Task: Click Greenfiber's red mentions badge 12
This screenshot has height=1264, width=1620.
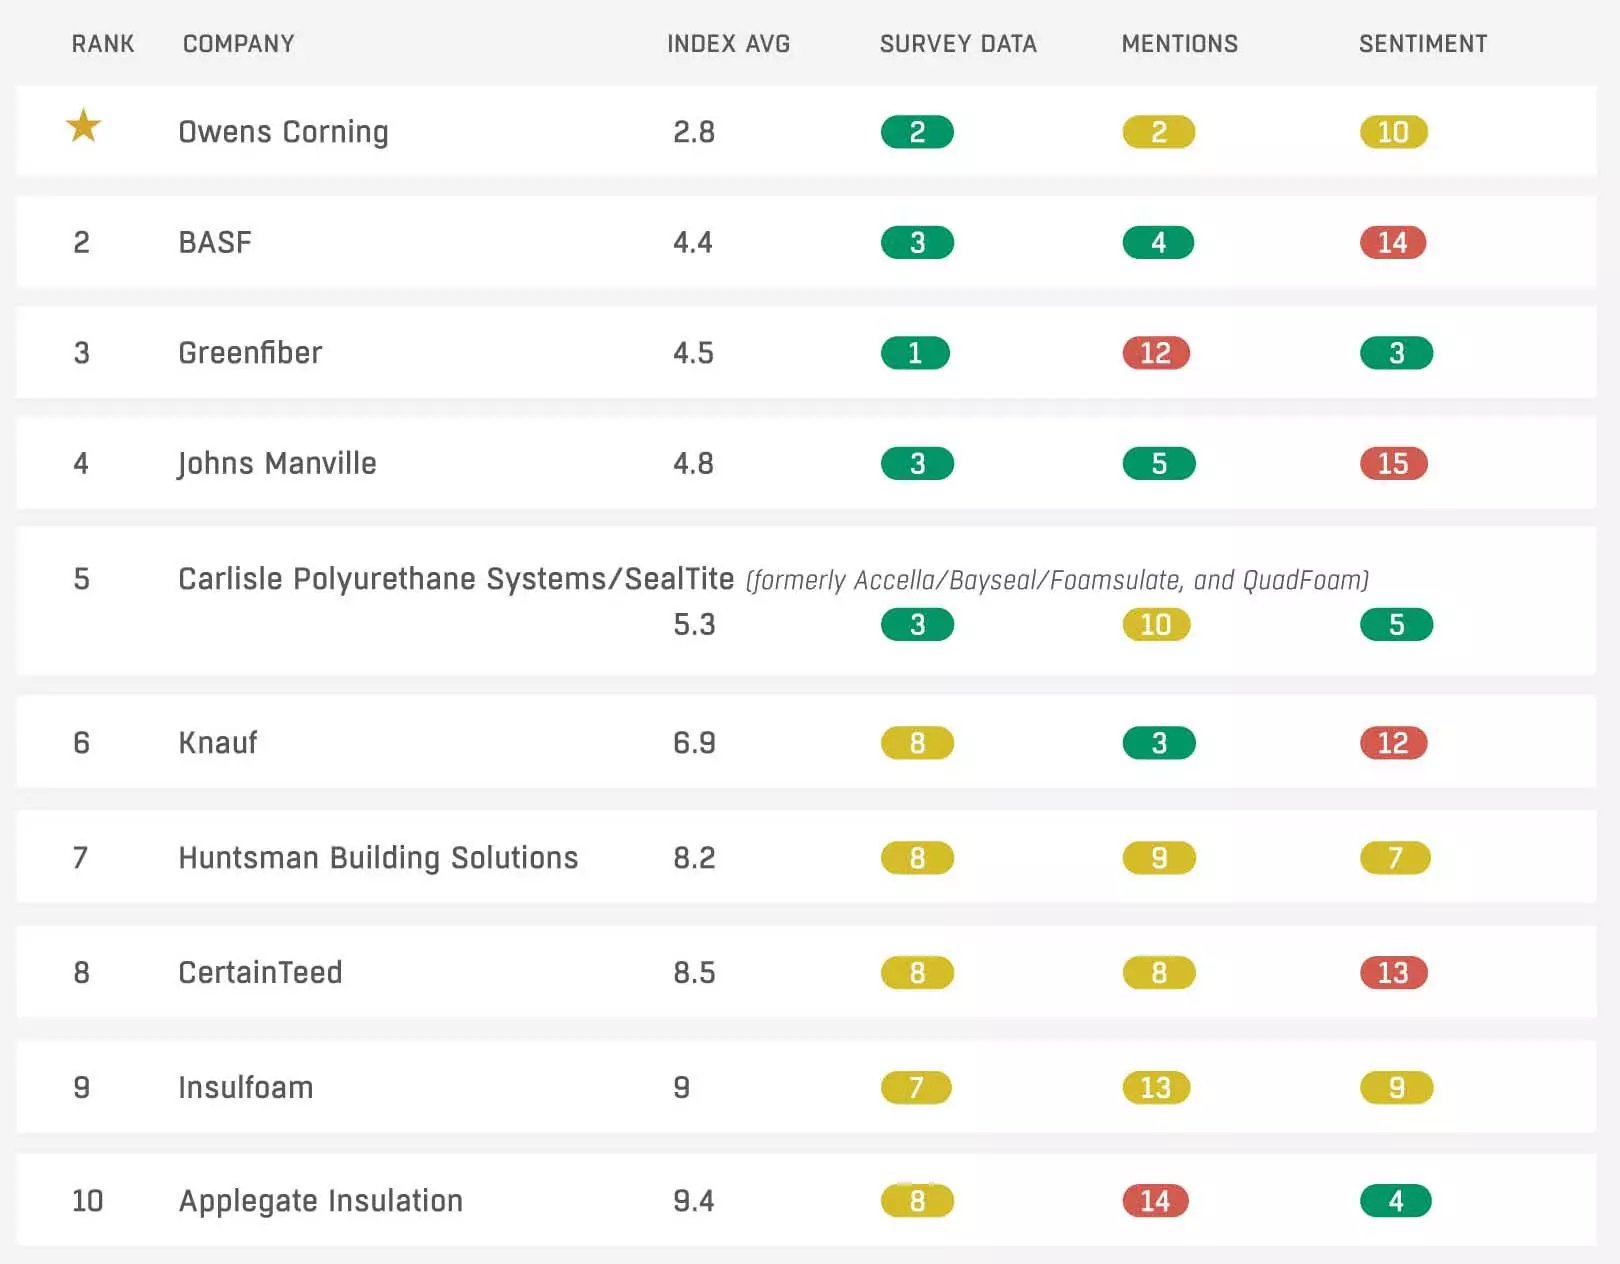Action: [1156, 353]
